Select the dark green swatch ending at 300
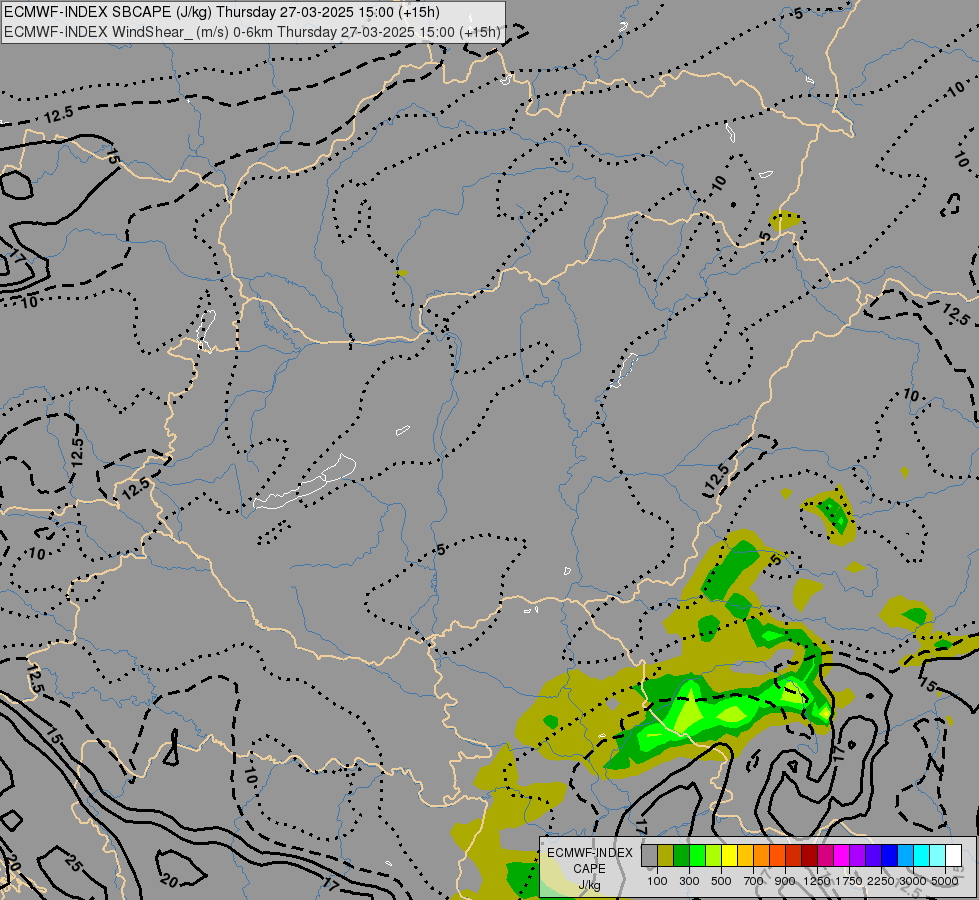 681,856
